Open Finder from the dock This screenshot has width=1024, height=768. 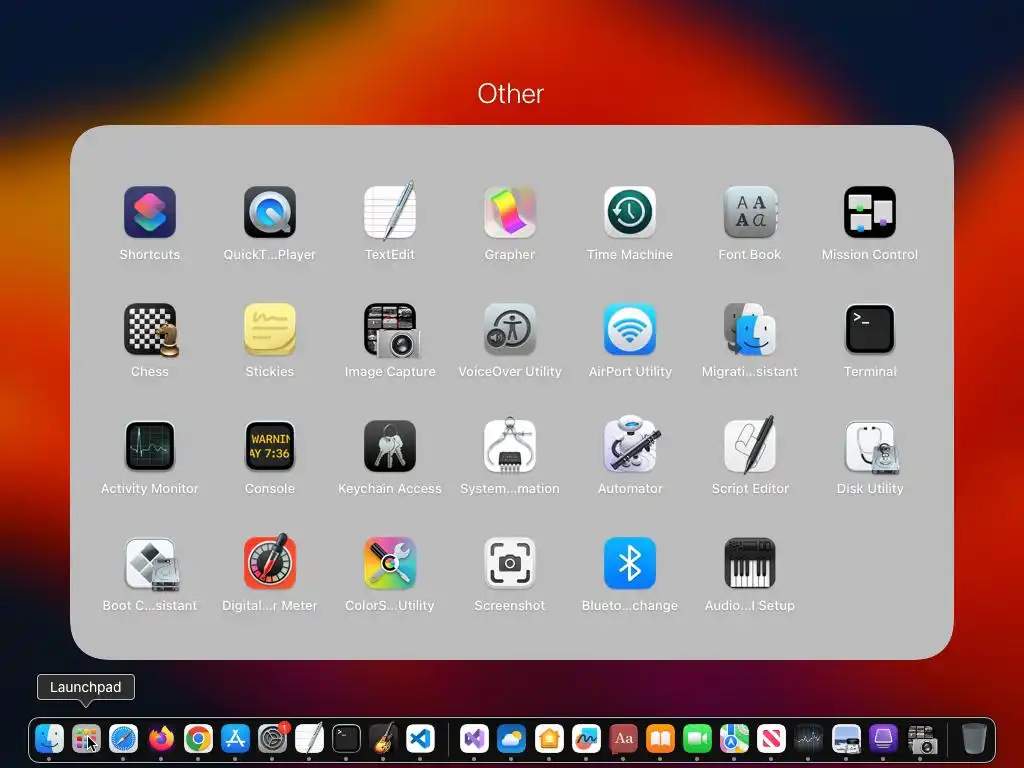point(50,739)
